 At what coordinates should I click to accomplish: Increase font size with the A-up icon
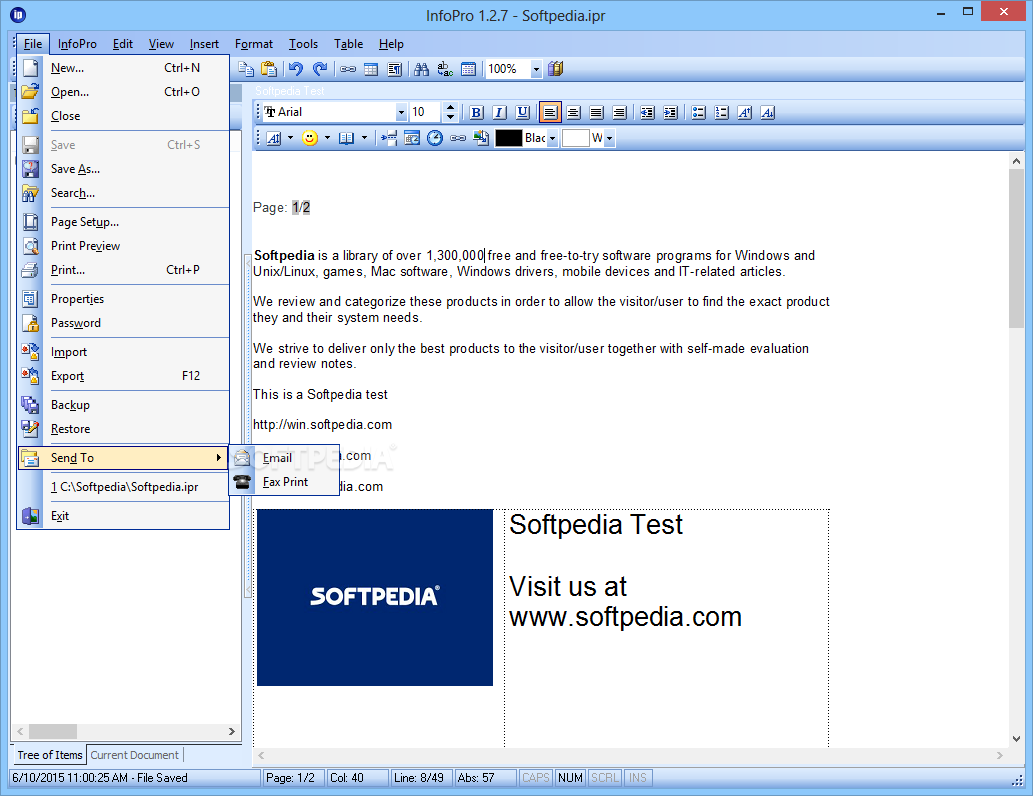click(744, 113)
